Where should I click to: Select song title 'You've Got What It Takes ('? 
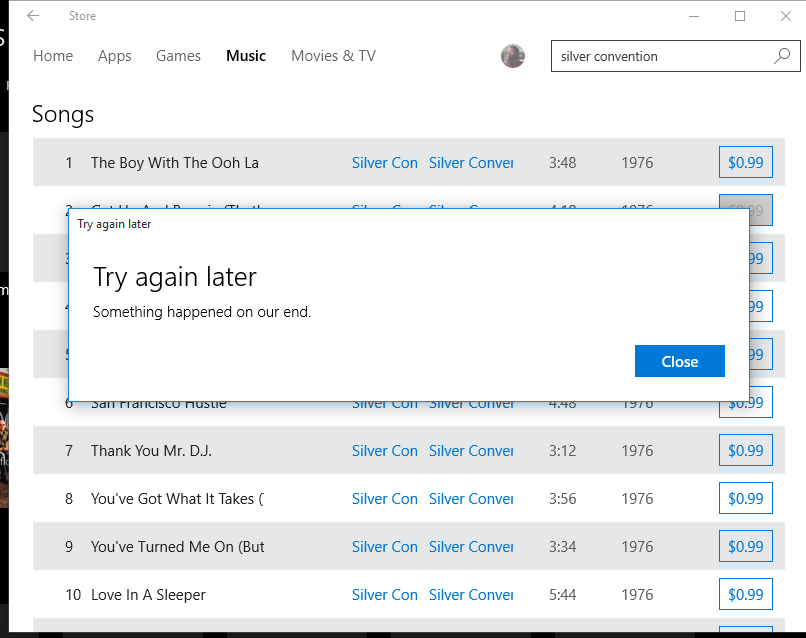[x=177, y=498]
